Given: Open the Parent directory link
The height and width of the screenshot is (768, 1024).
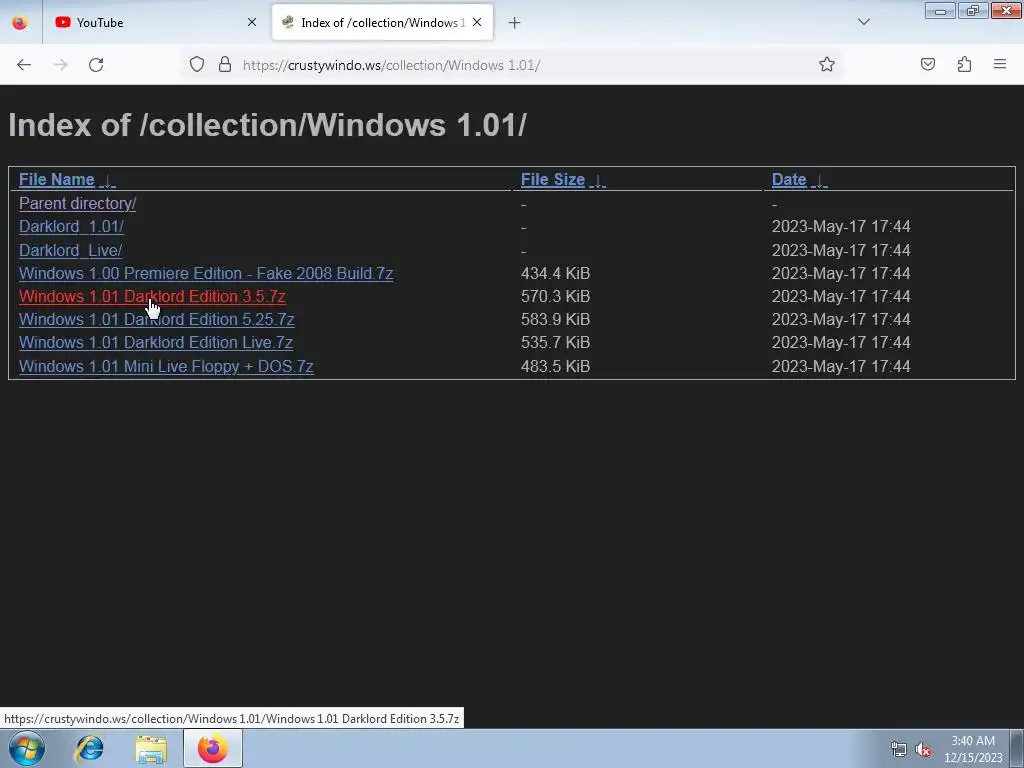Looking at the screenshot, I should click(x=77, y=204).
